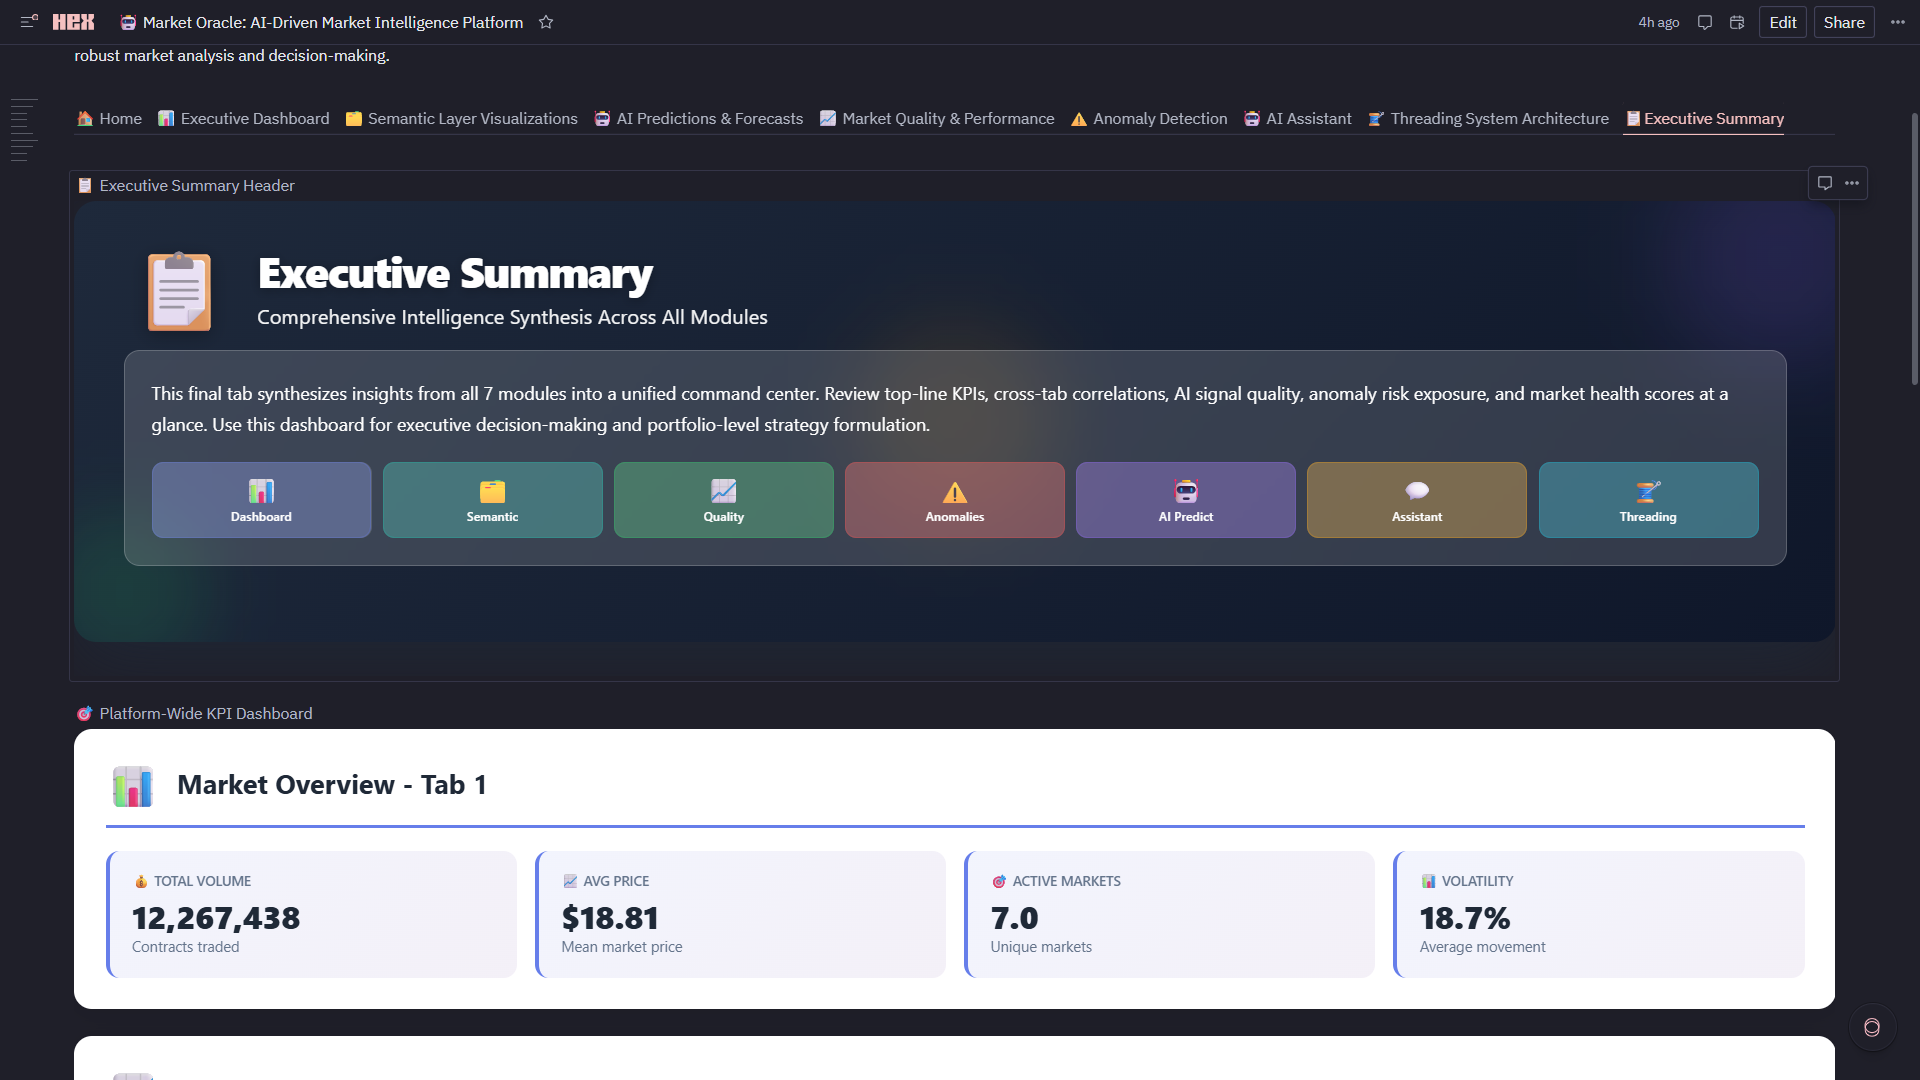Click the floating help circle icon
This screenshot has width=1920, height=1080.
[x=1872, y=1027]
